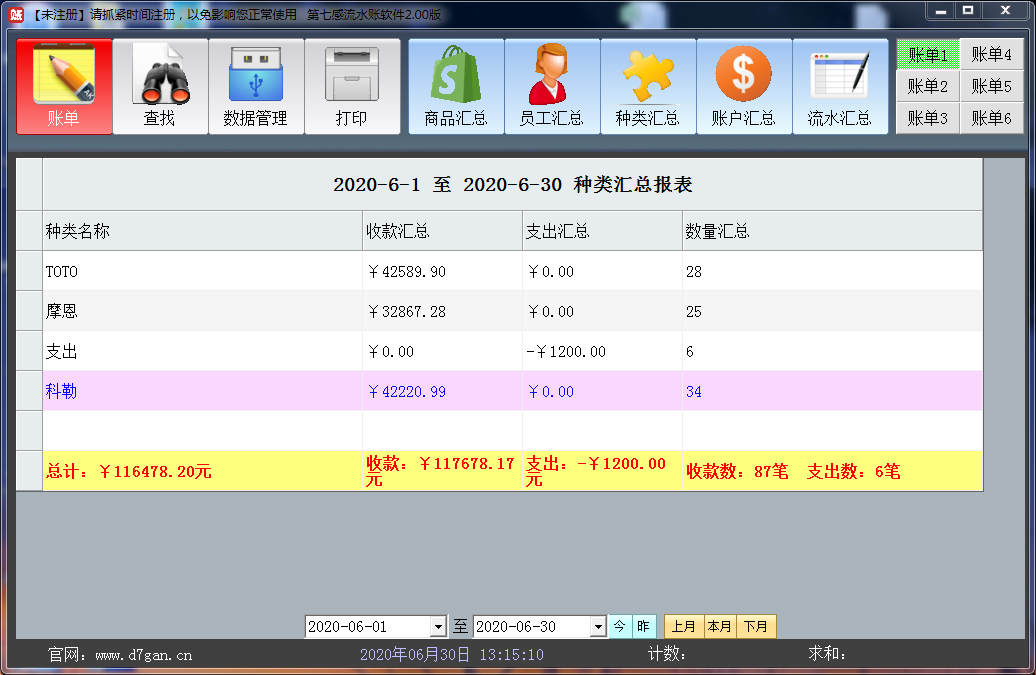Open the start date dropdown
1036x675 pixels.
438,626
